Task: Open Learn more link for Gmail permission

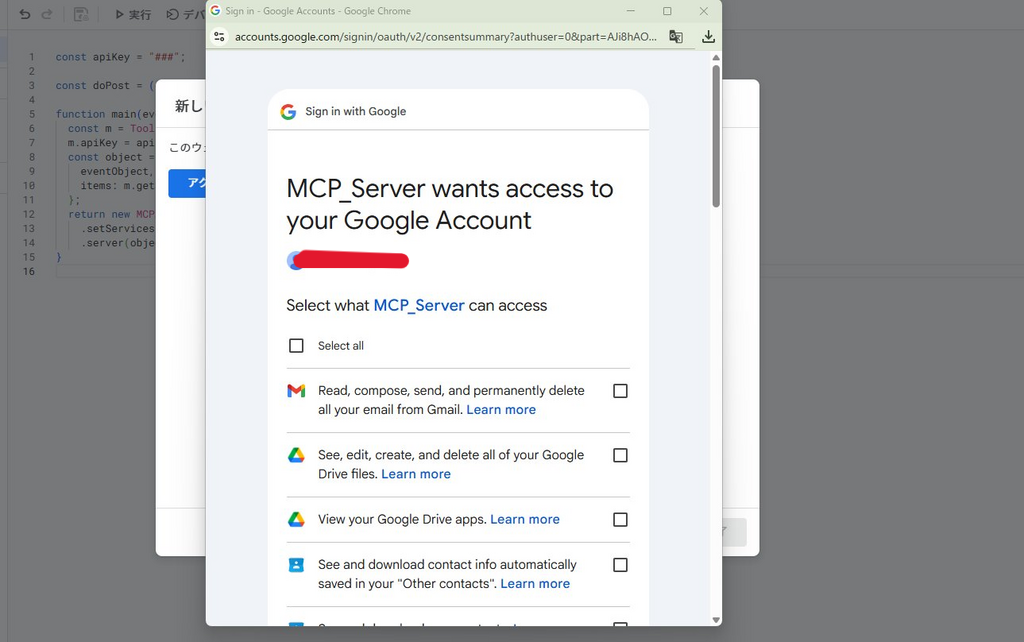Action: pos(501,410)
